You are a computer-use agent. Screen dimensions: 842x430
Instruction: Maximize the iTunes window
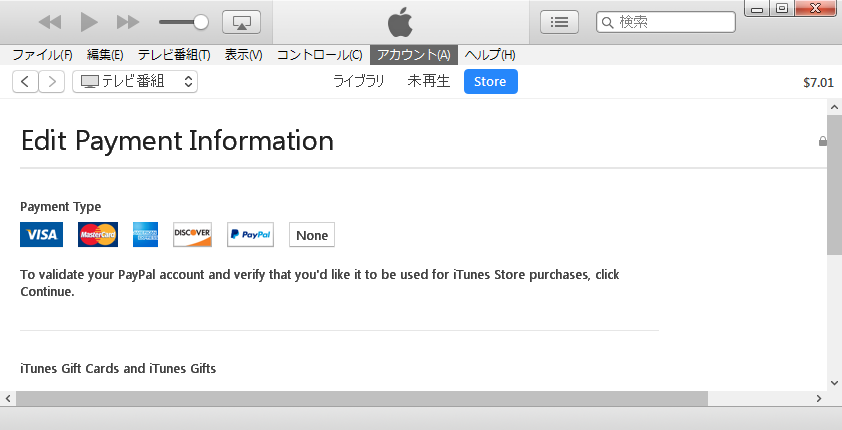tap(782, 8)
